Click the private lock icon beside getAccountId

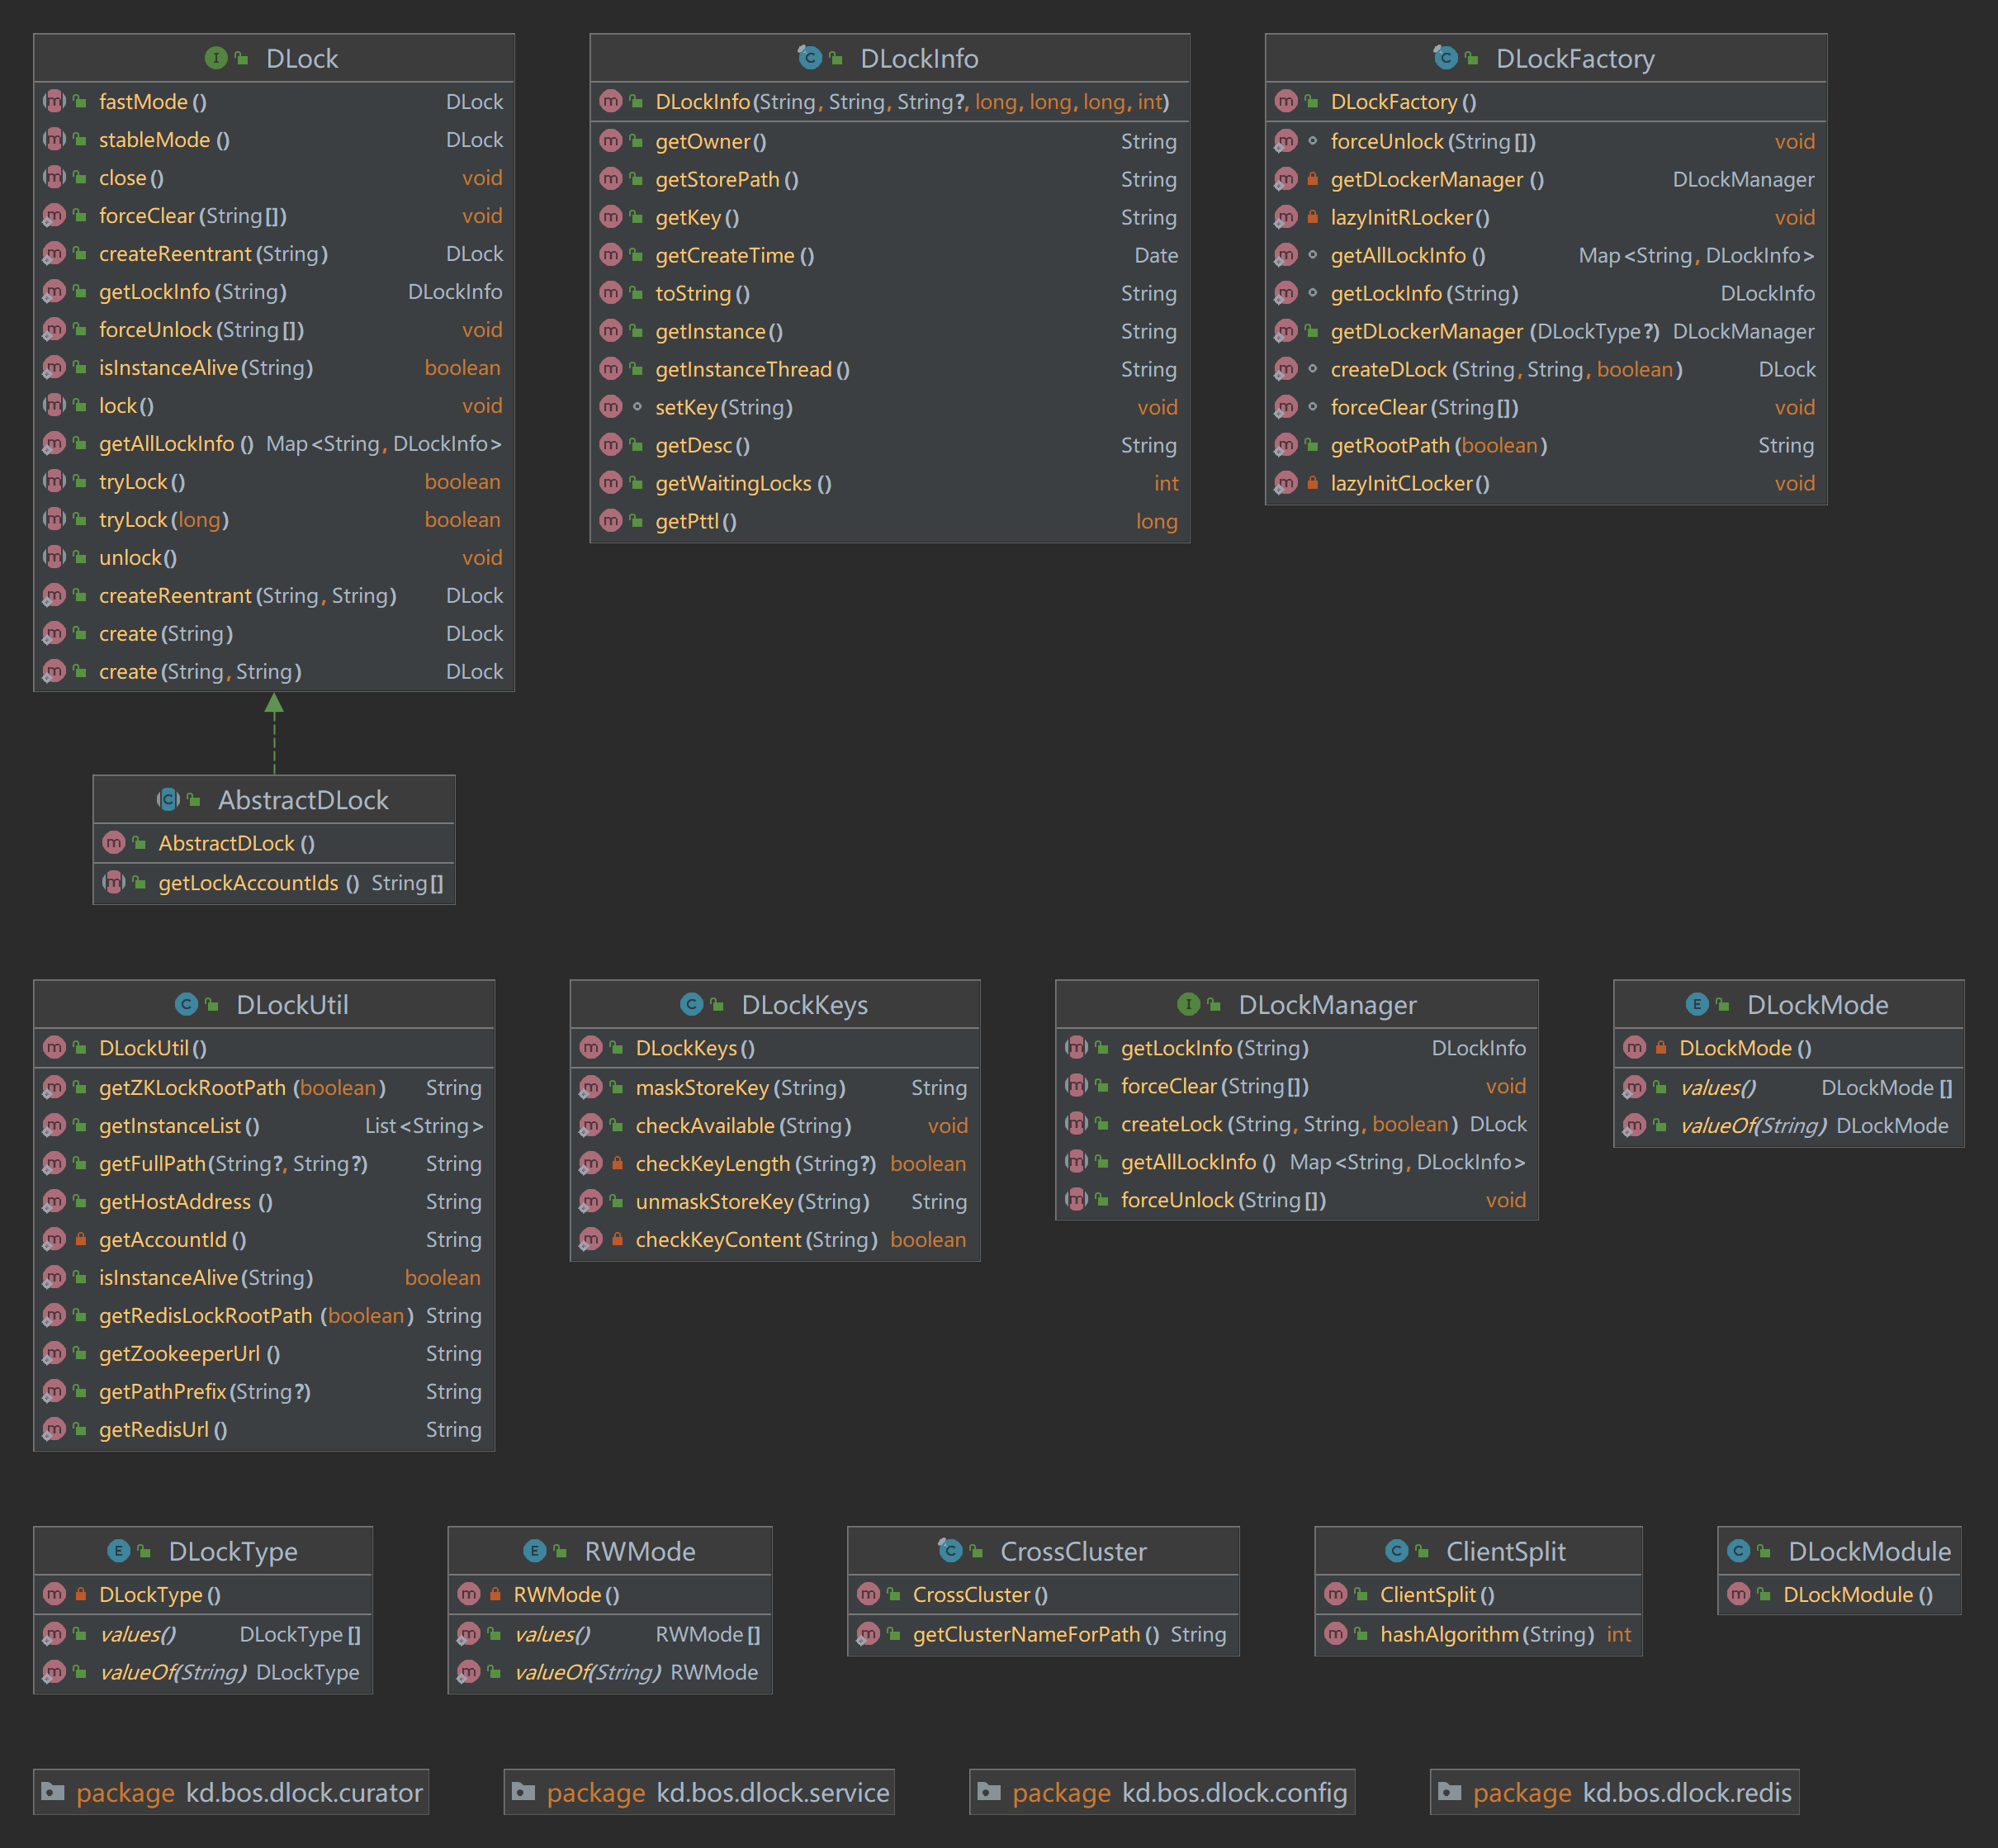tap(81, 1240)
